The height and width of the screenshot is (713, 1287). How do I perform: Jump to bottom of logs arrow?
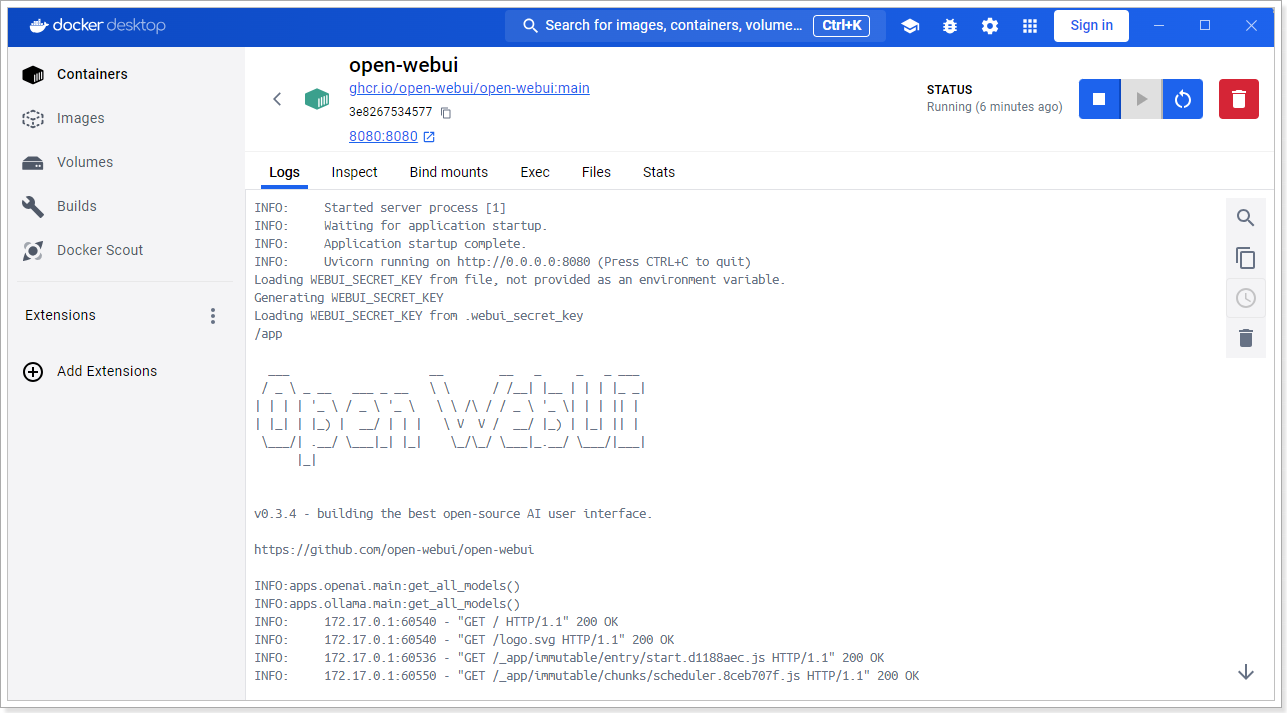[x=1246, y=672]
